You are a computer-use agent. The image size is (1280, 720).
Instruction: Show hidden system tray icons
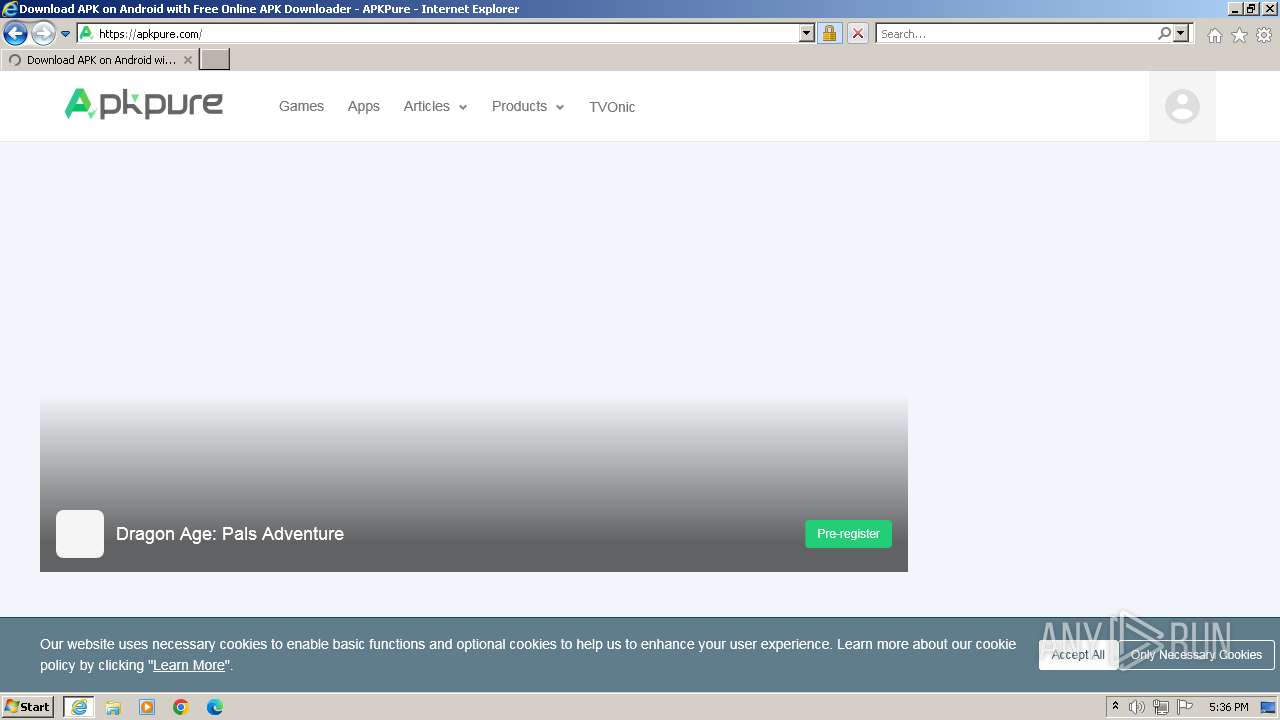pyautogui.click(x=1115, y=707)
